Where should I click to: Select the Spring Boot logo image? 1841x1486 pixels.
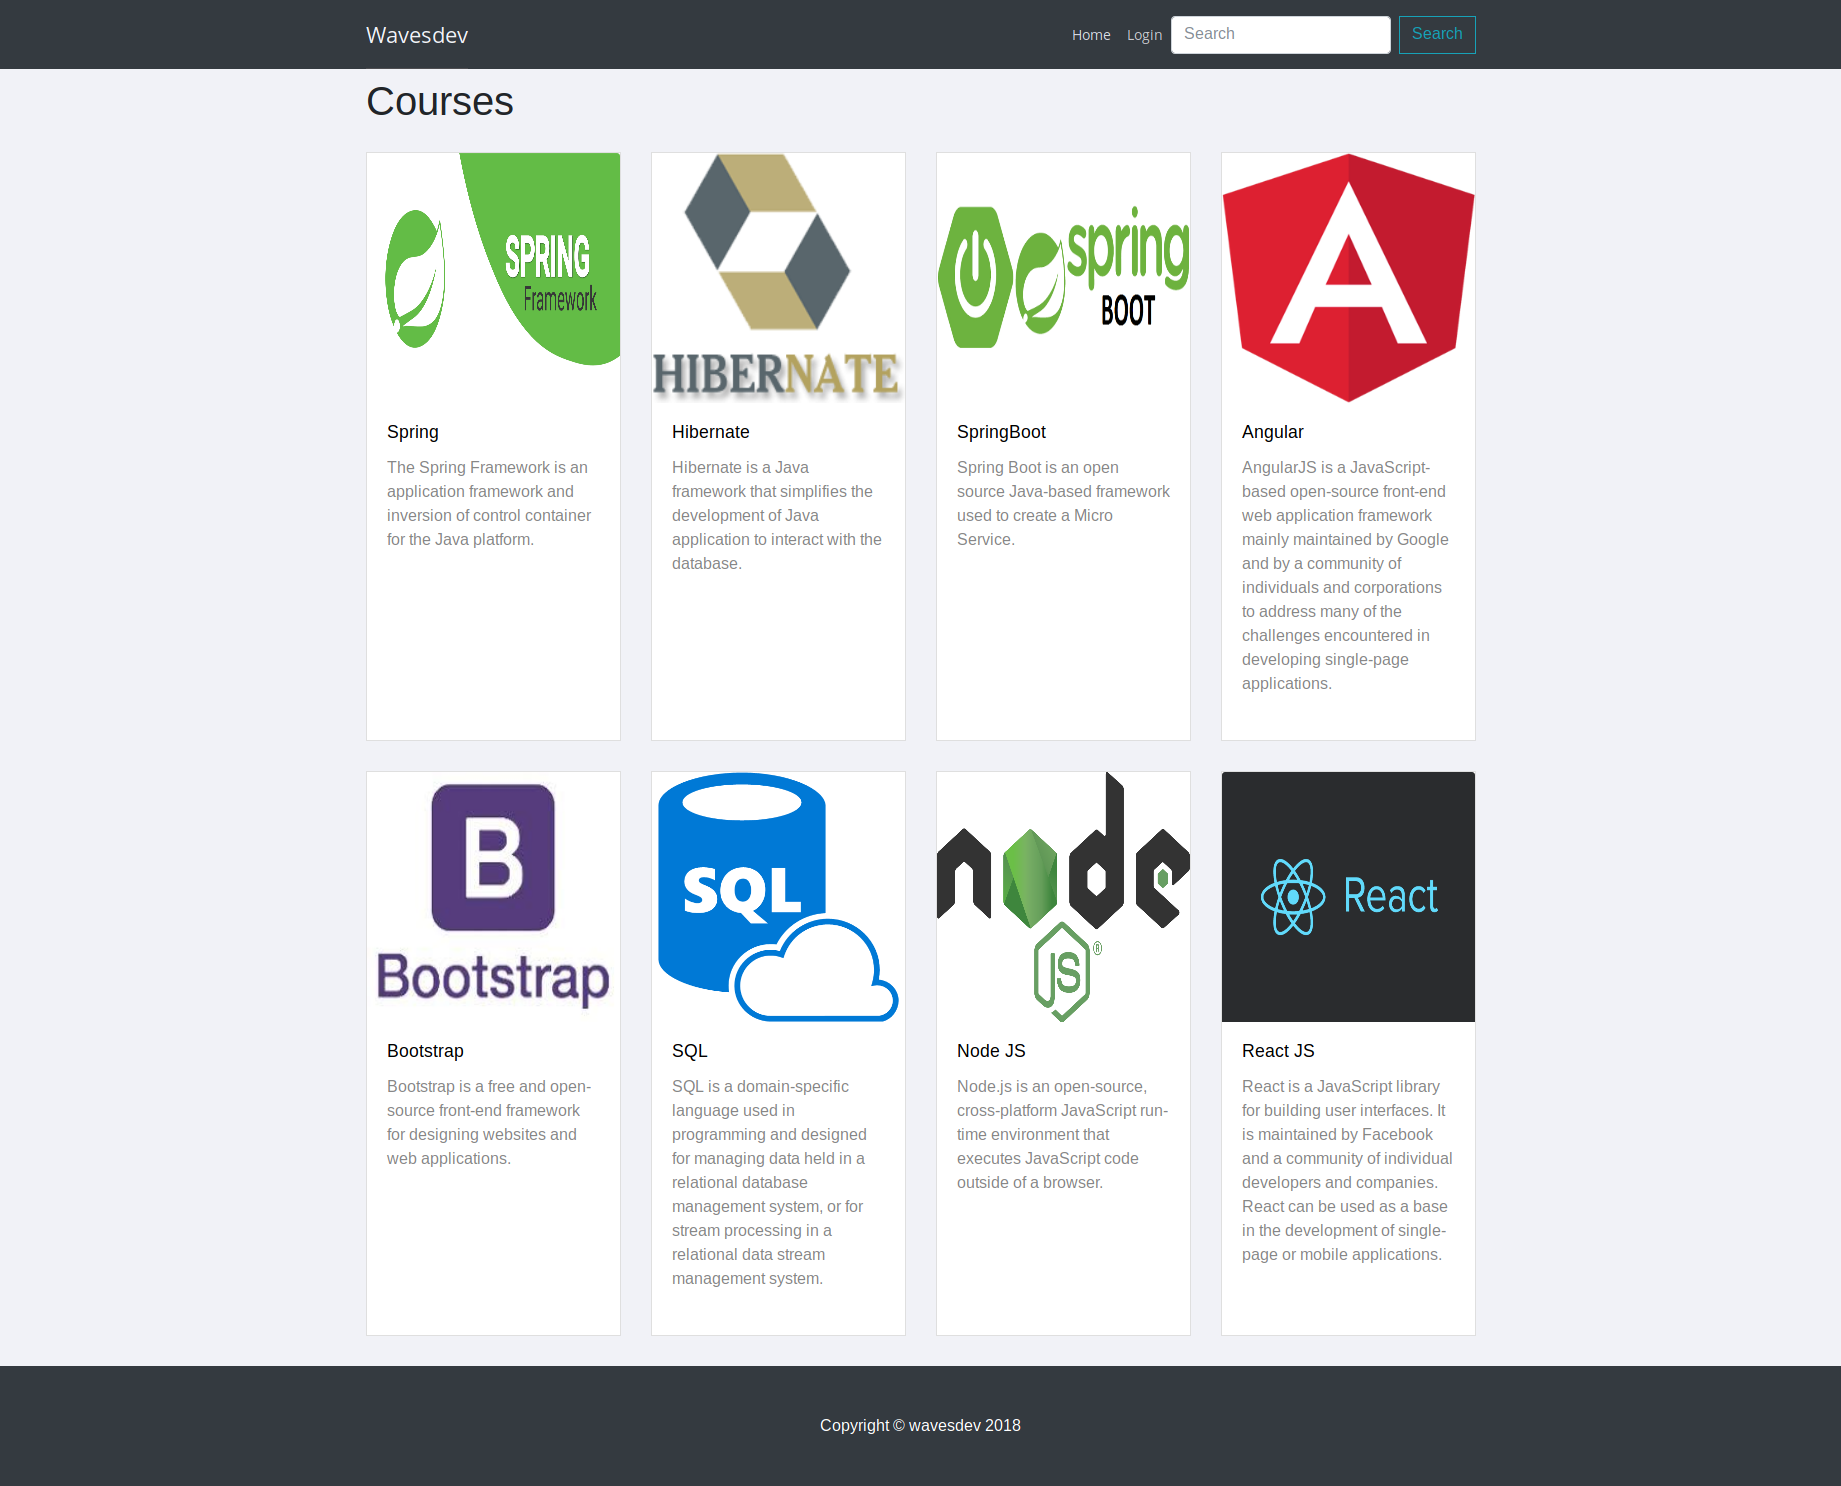click(1063, 278)
